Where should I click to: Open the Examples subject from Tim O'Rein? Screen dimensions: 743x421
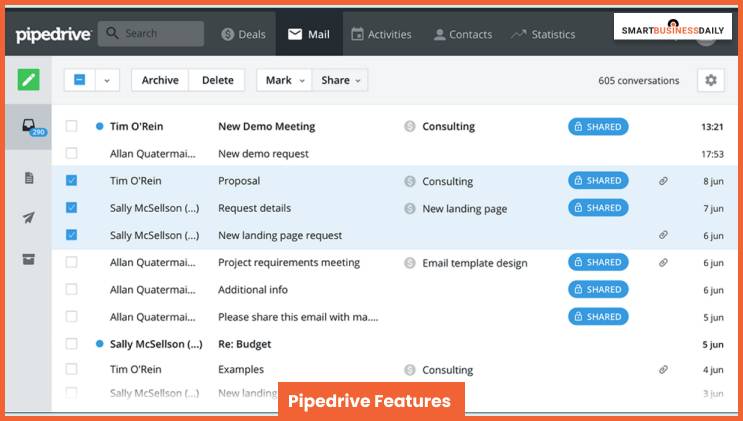[241, 369]
